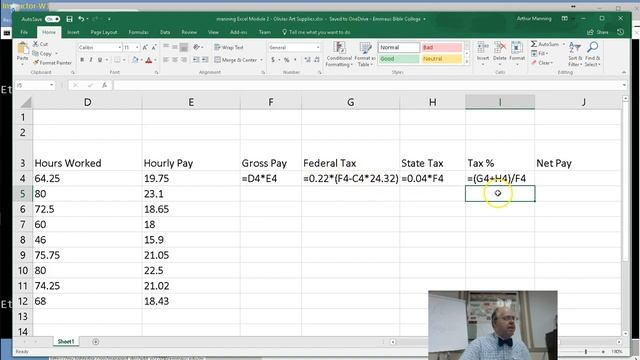Click the Fill Color bucket icon

click(x=135, y=60)
